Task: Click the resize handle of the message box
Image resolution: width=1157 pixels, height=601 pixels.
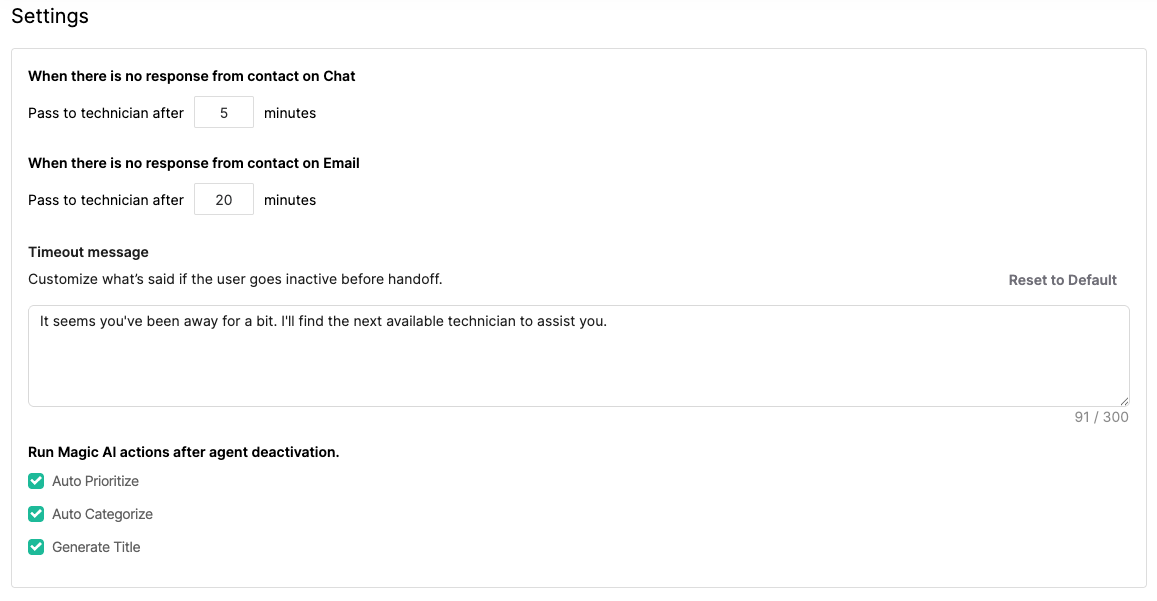Action: [1124, 400]
